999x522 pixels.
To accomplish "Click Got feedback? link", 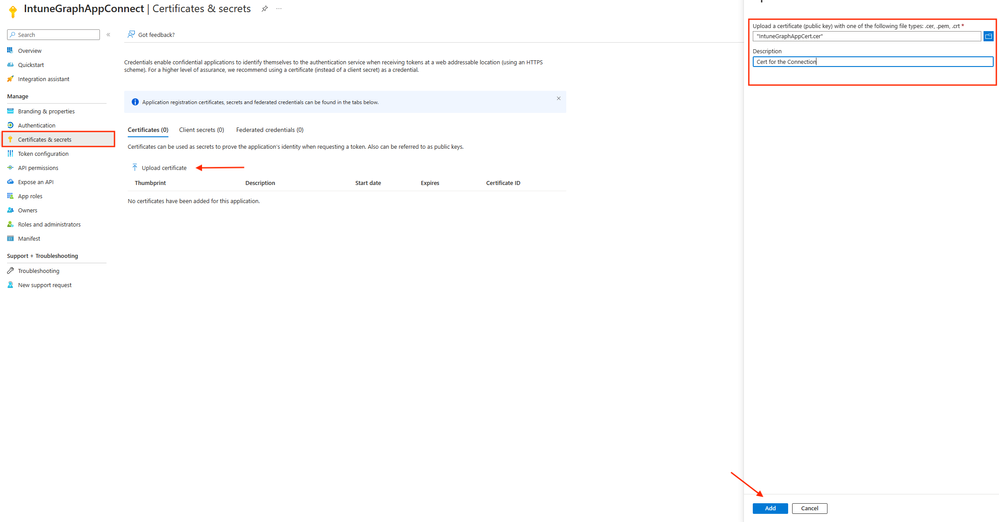I will tap(156, 34).
